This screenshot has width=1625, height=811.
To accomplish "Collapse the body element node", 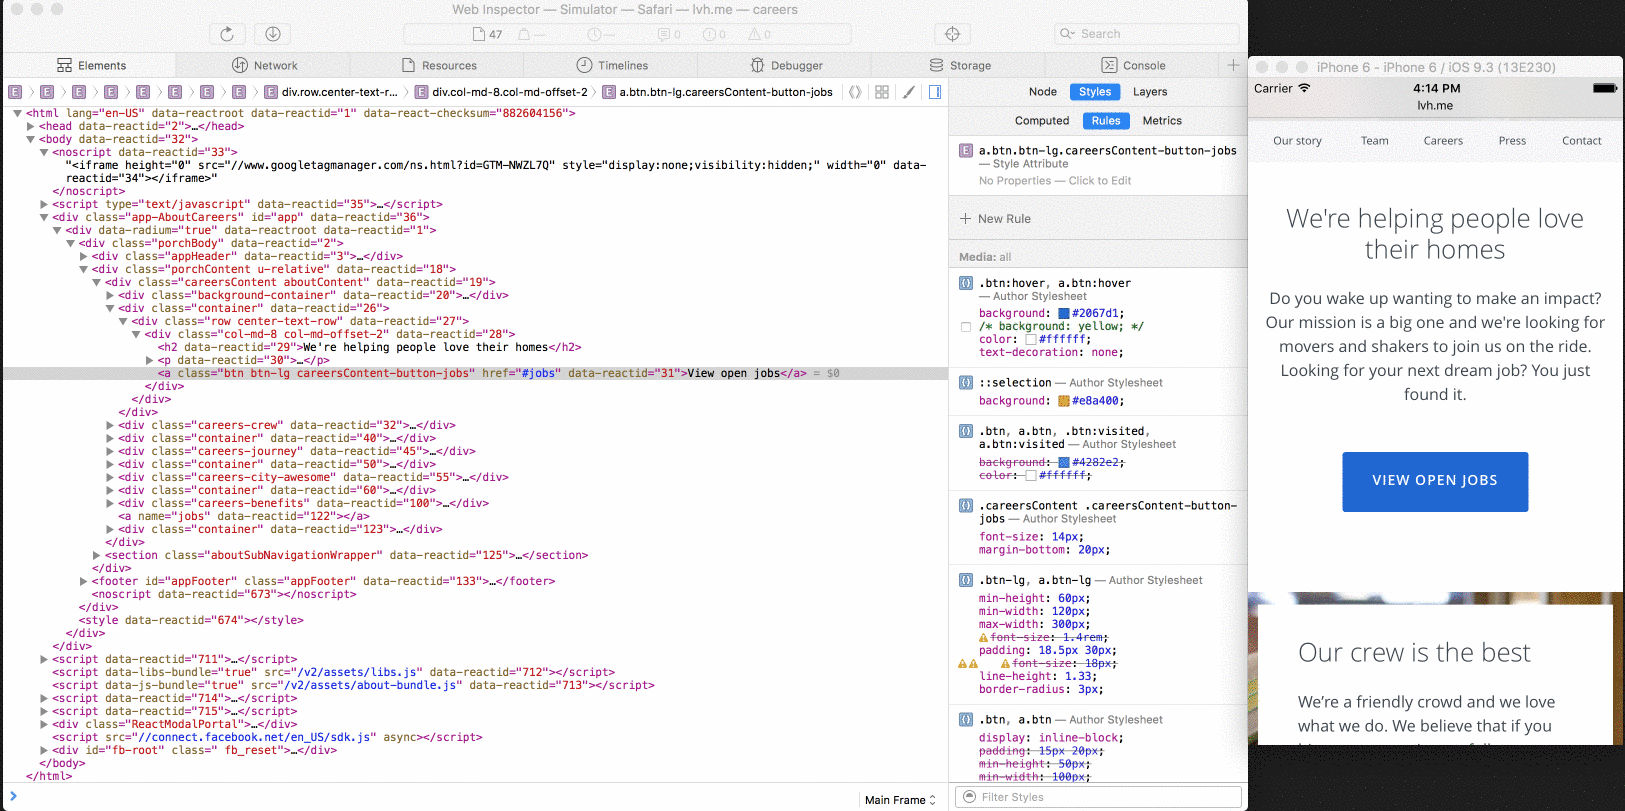I will point(31,139).
